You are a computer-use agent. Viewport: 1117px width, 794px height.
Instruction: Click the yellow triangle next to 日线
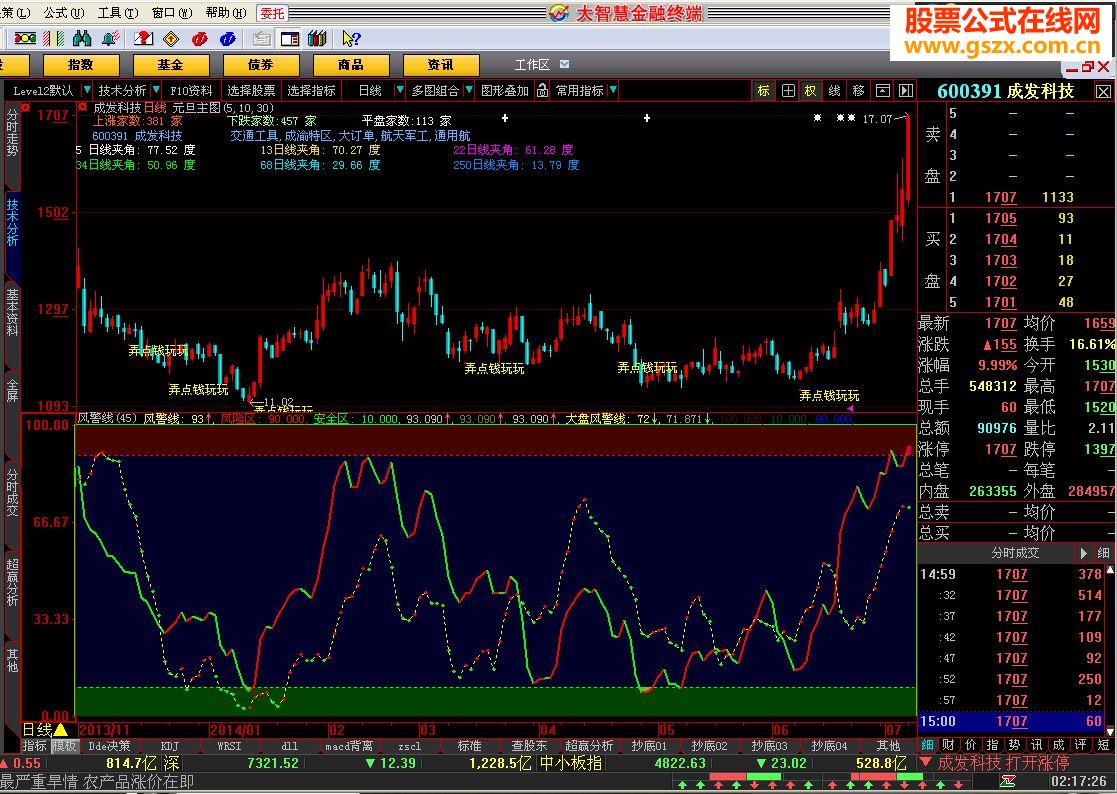(61, 729)
